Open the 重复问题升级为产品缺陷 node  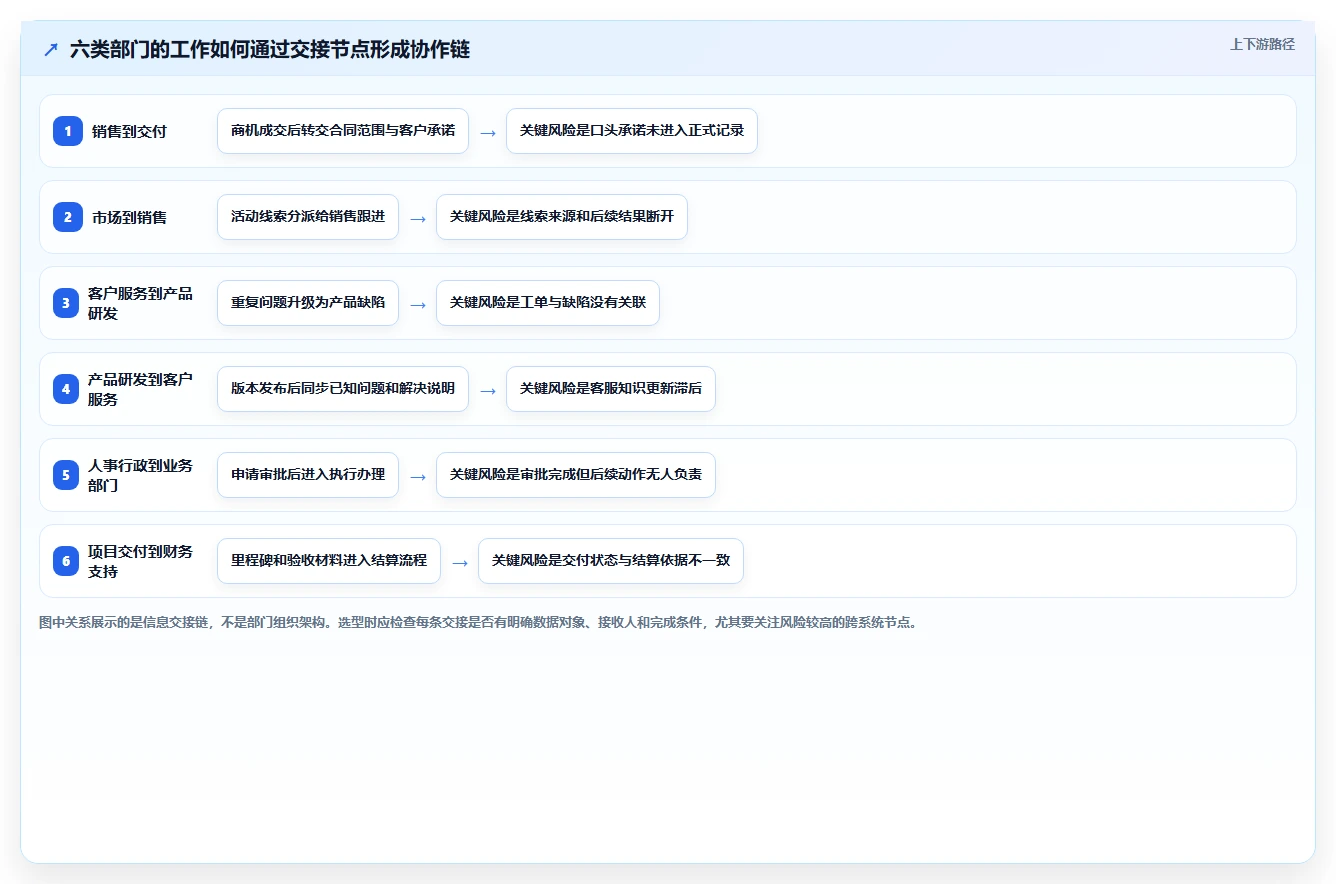tap(308, 303)
